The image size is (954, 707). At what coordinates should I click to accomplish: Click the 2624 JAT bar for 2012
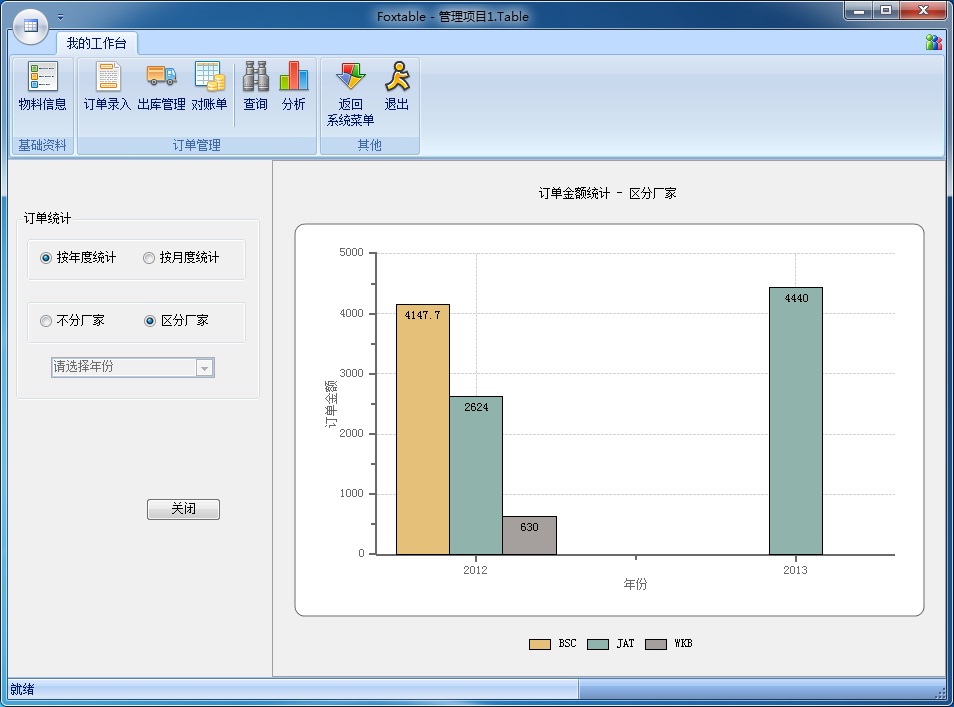(x=476, y=475)
